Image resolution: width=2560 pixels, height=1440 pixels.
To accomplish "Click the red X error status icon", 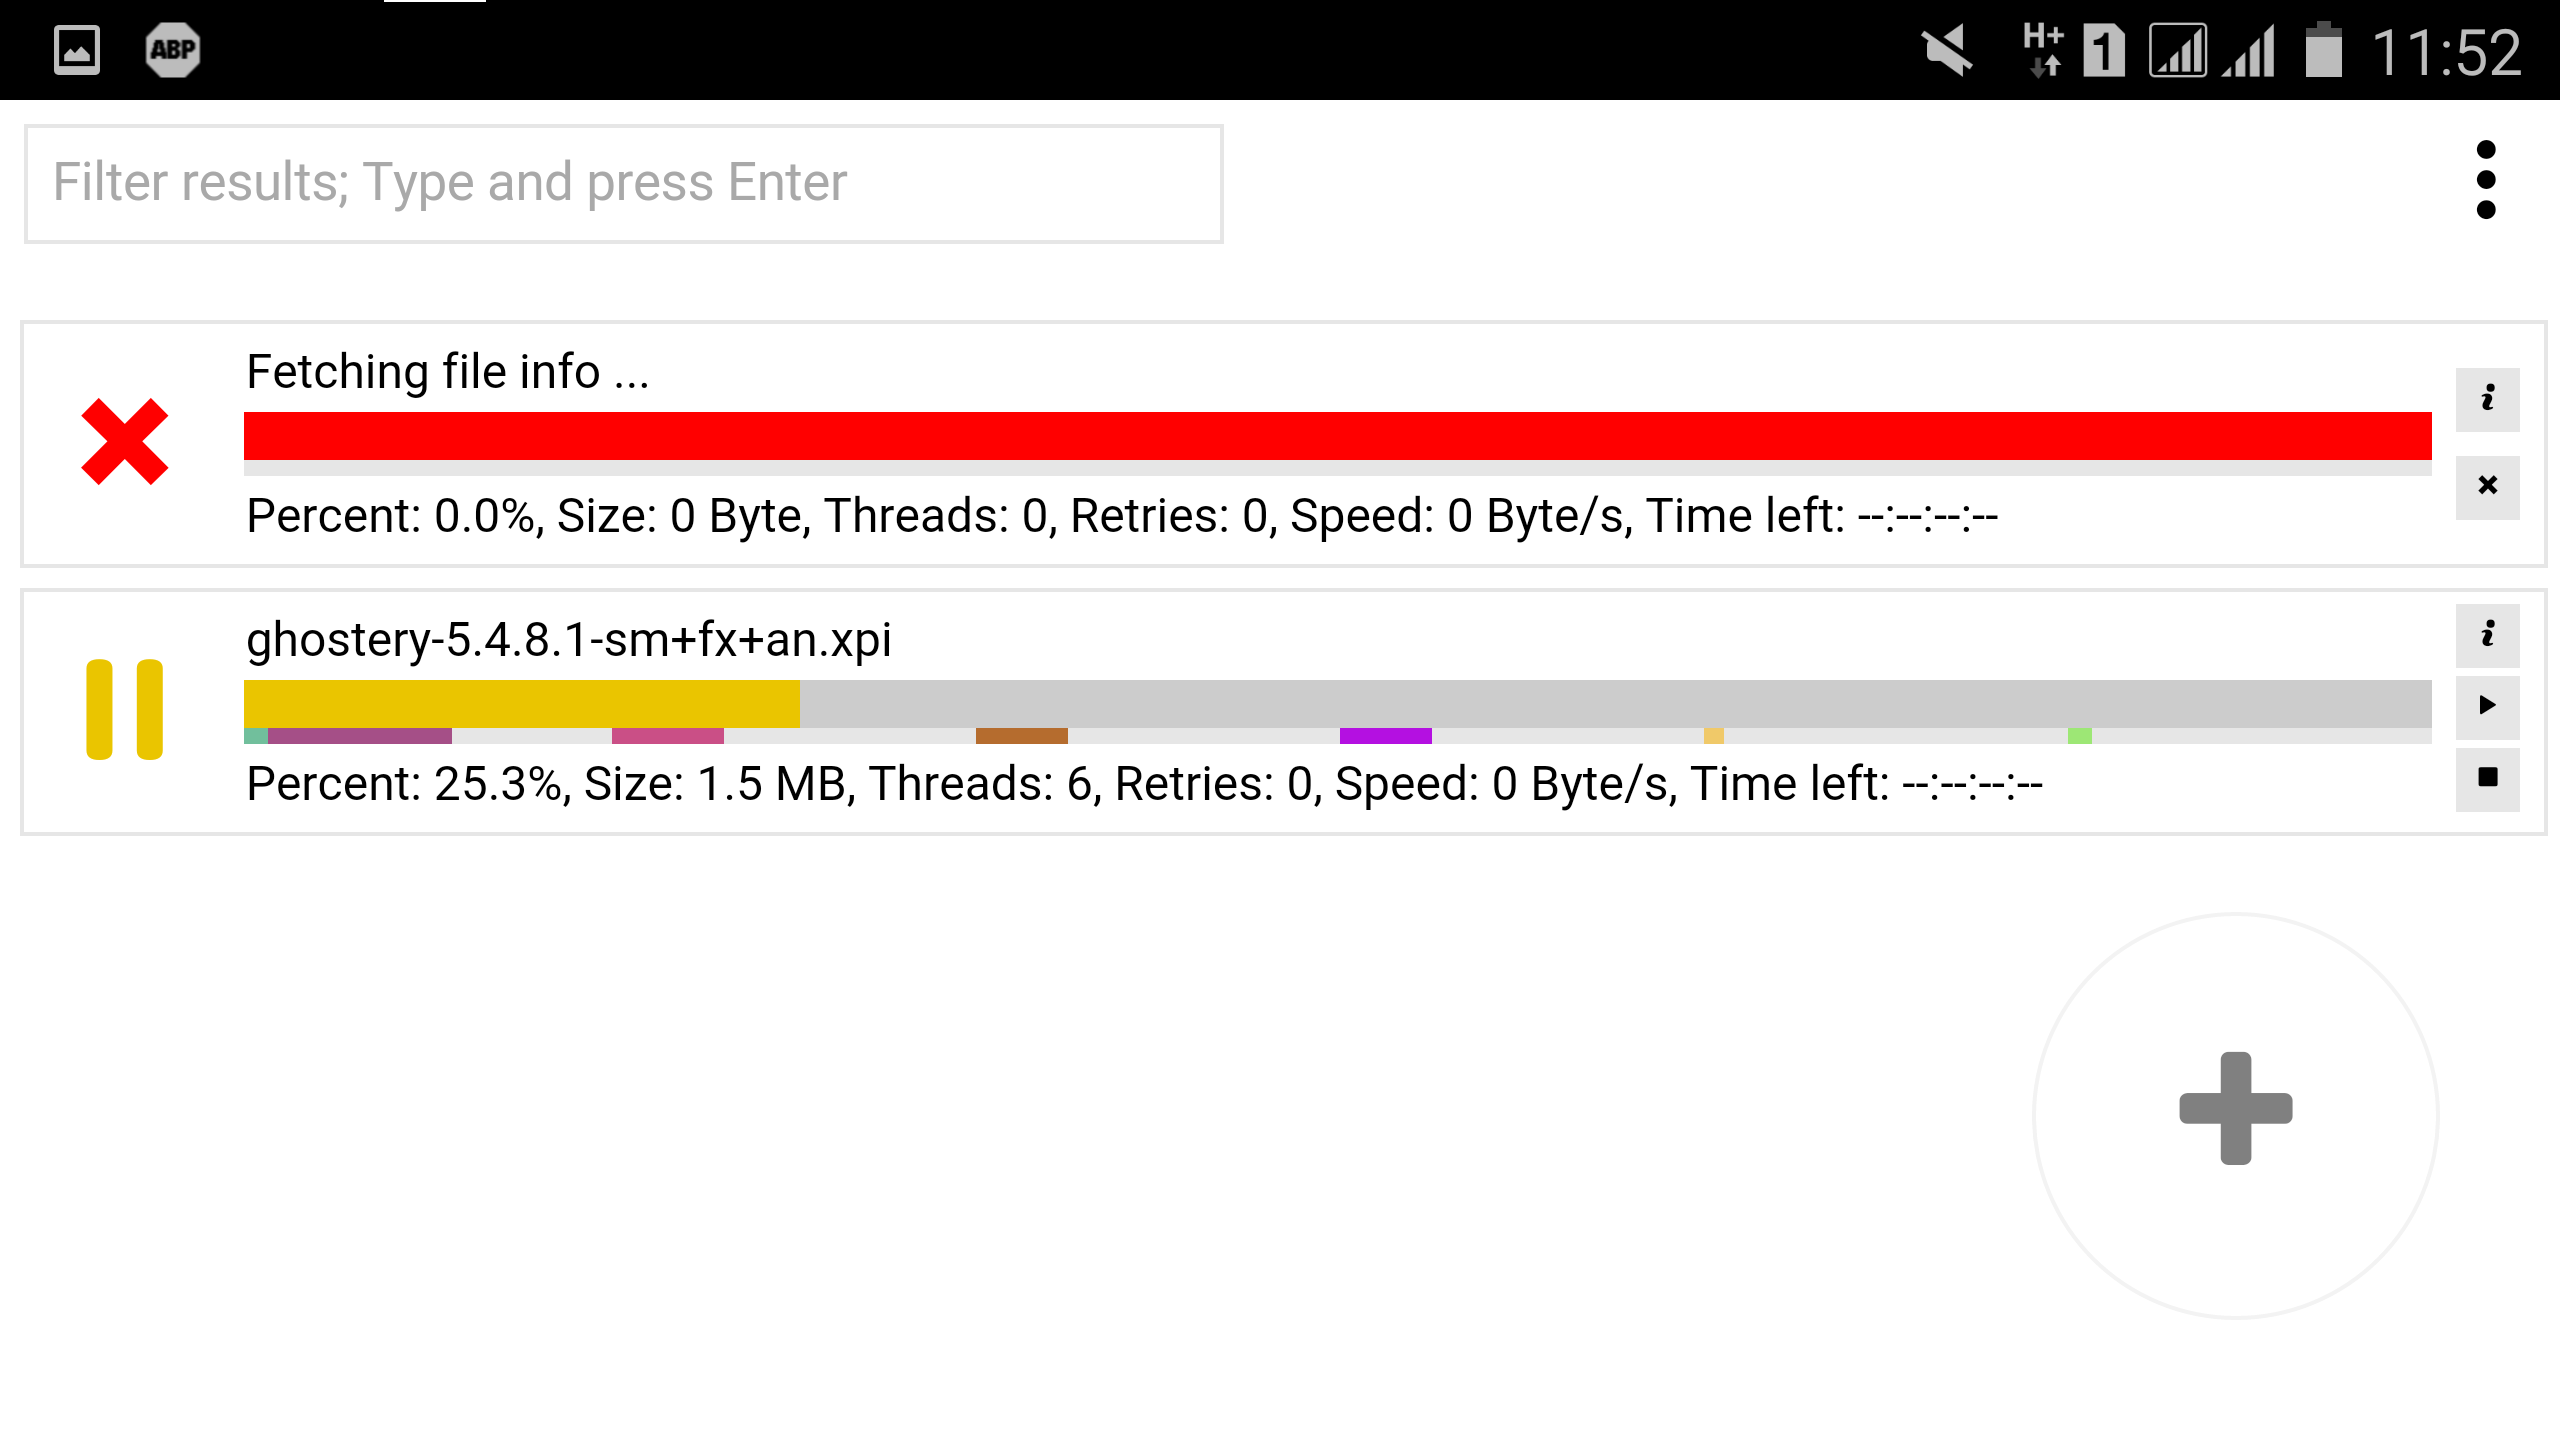I will point(125,442).
